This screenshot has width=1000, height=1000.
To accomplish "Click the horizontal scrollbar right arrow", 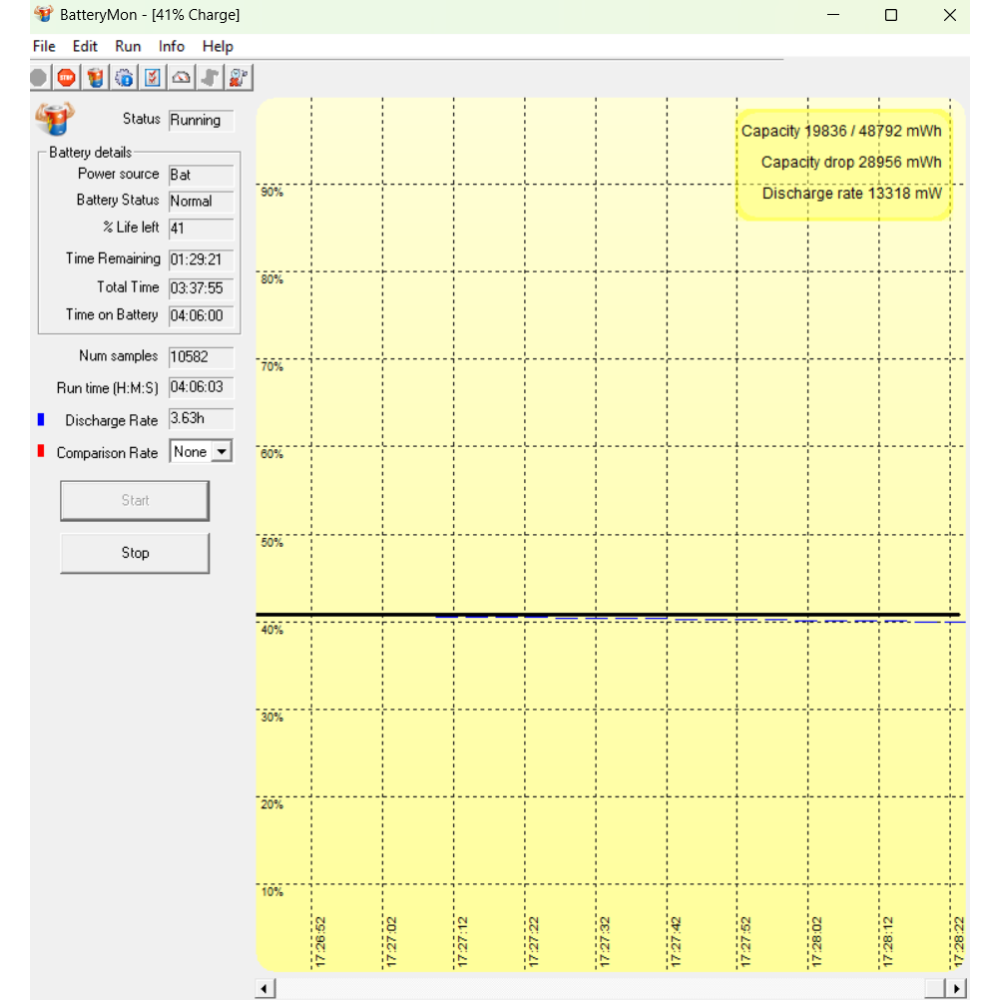I will coord(956,988).
